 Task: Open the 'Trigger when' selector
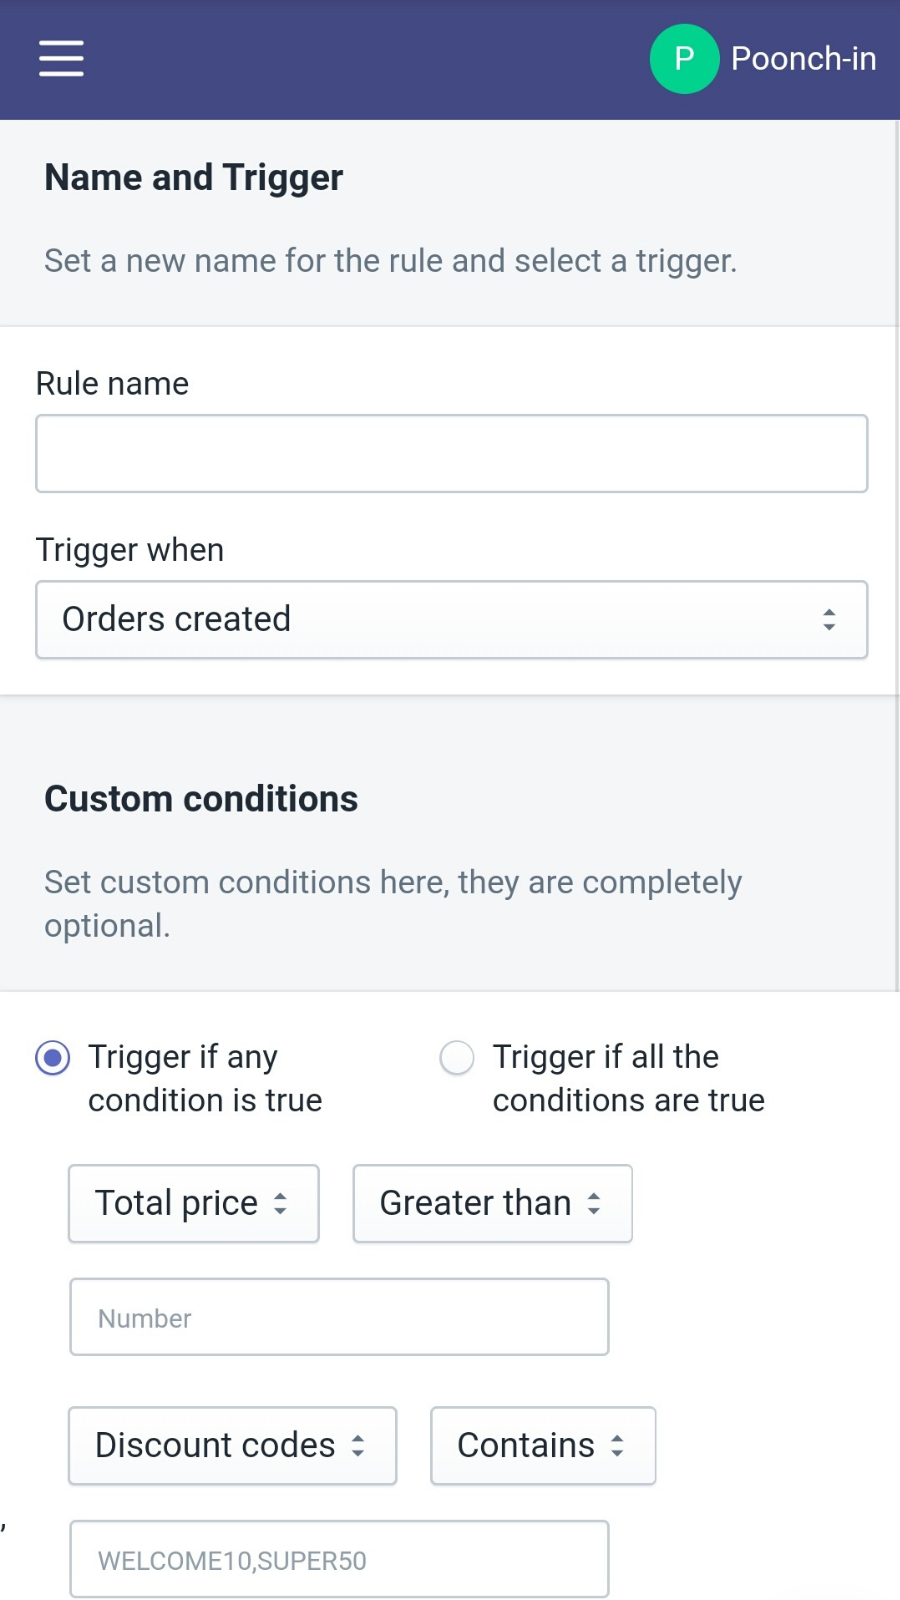[x=450, y=619]
